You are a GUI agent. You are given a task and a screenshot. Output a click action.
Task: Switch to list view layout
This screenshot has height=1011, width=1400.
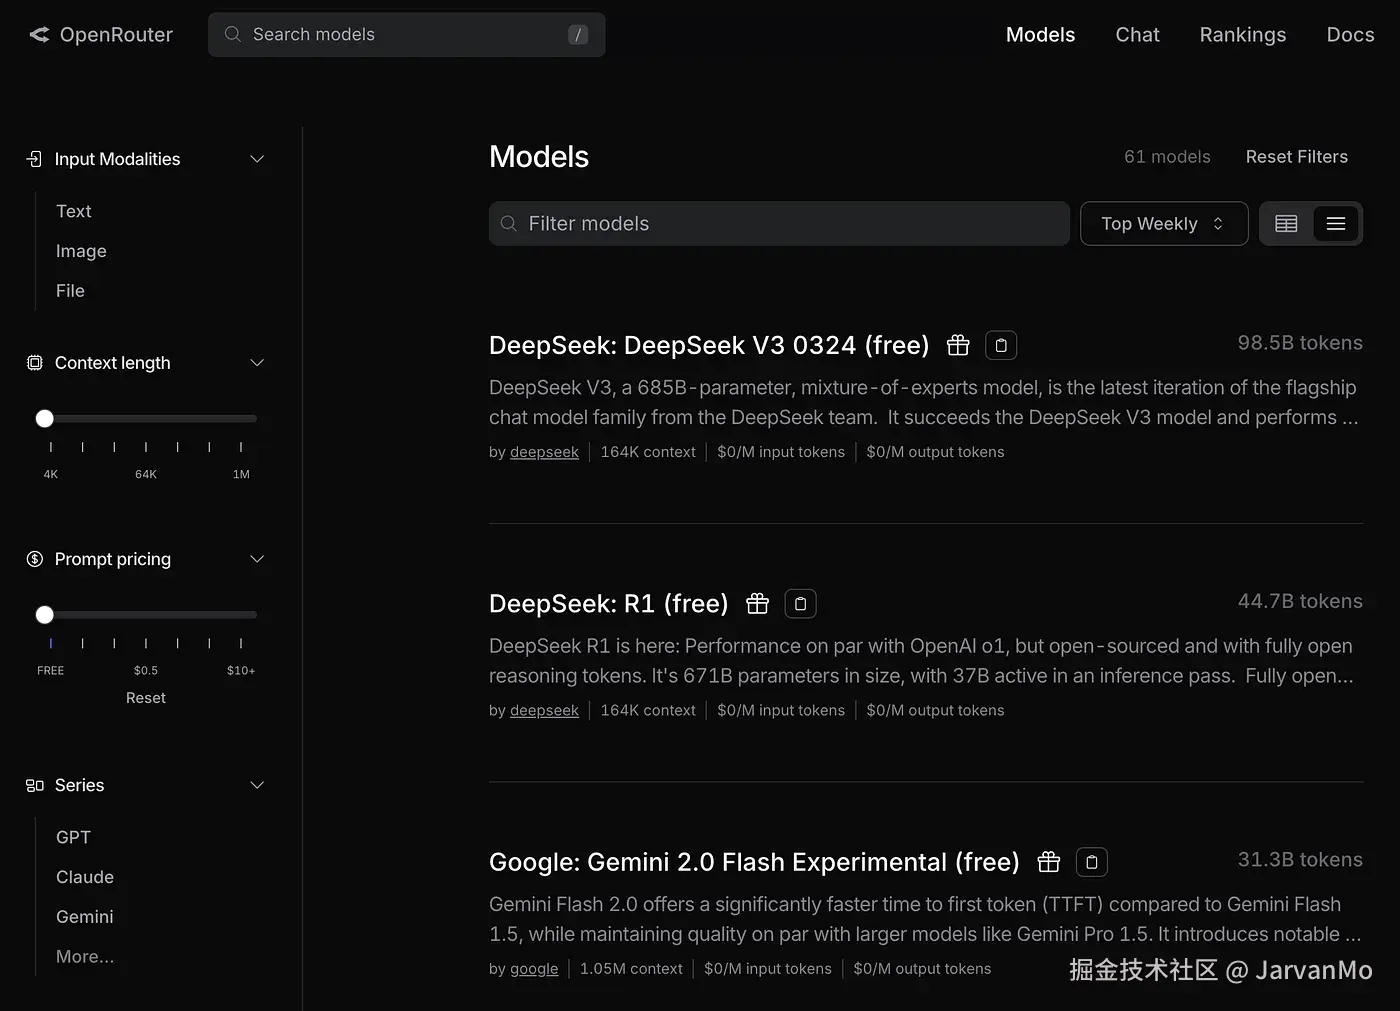click(1336, 224)
